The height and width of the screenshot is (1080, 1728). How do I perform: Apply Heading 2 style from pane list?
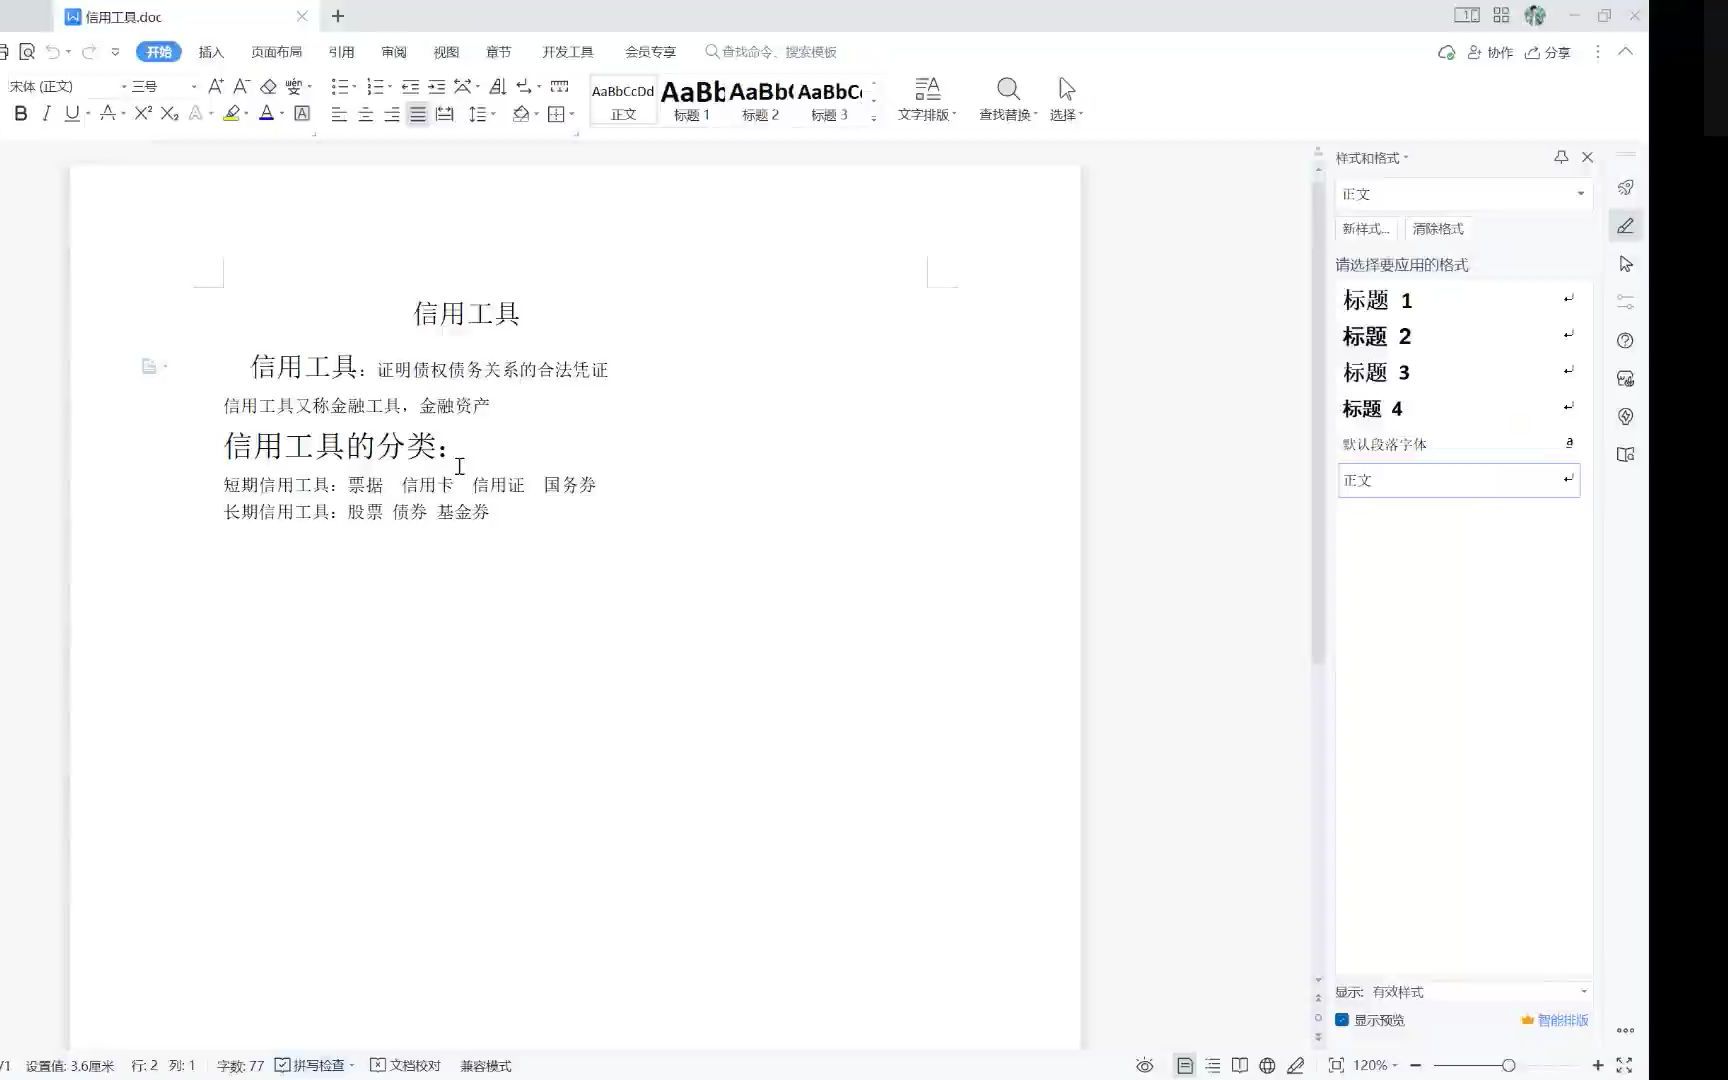tap(1458, 337)
